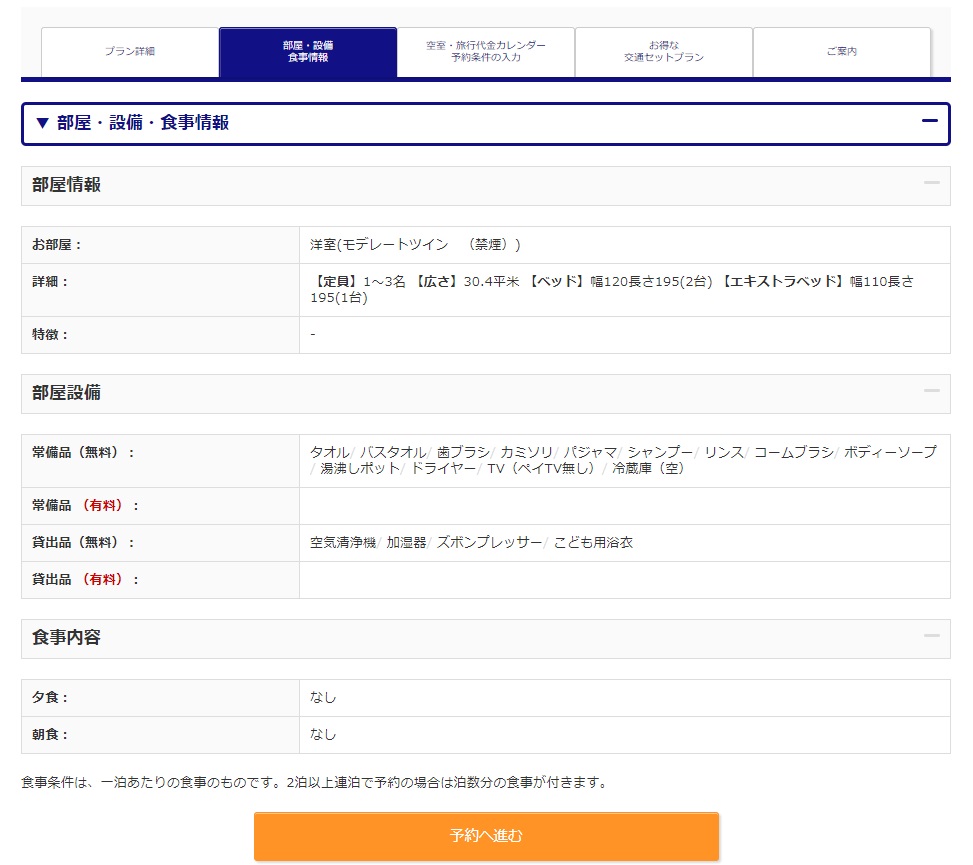Click the ▼ triangle beside 部屋・設備・食事情報
This screenshot has width=973, height=865.
42,123
